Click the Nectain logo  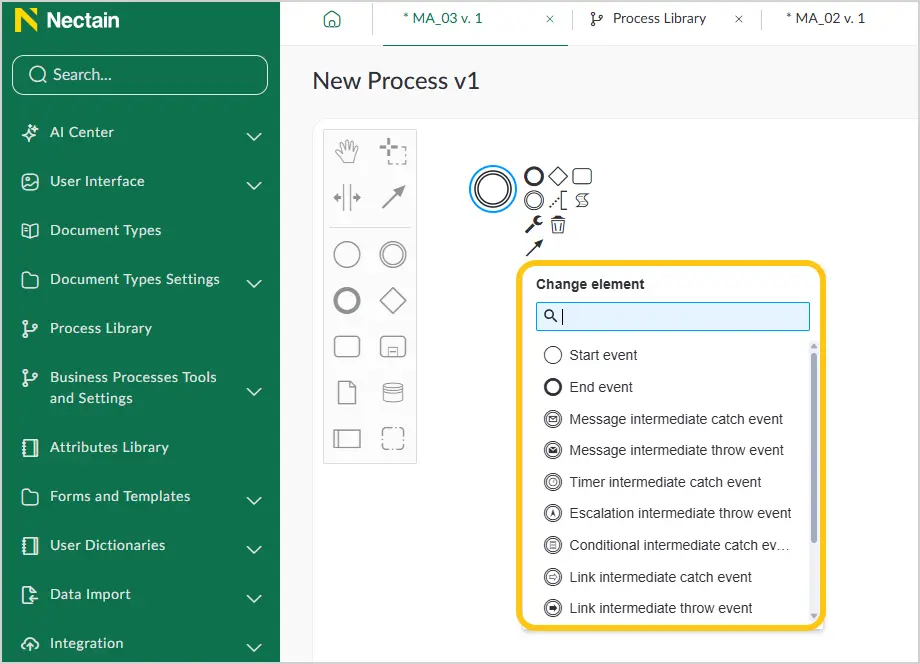pyautogui.click(x=67, y=21)
